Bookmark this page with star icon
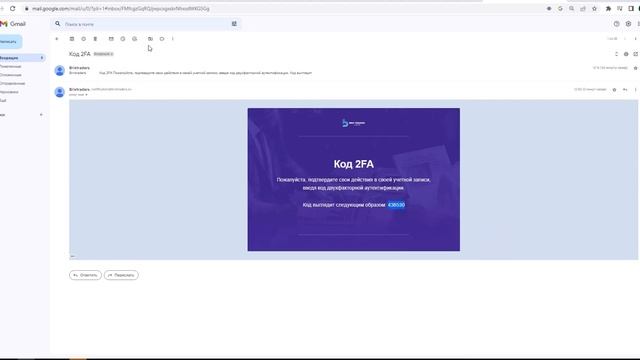640x360 pixels. click(594, 9)
